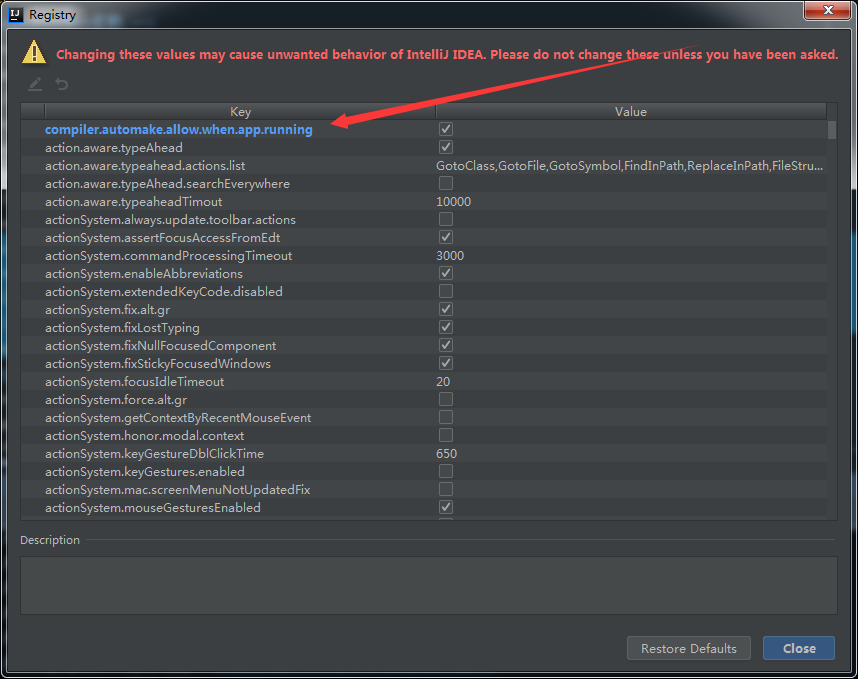Viewport: 858px width, 679px height.
Task: Click the edit pencil icon
Action: (33, 84)
